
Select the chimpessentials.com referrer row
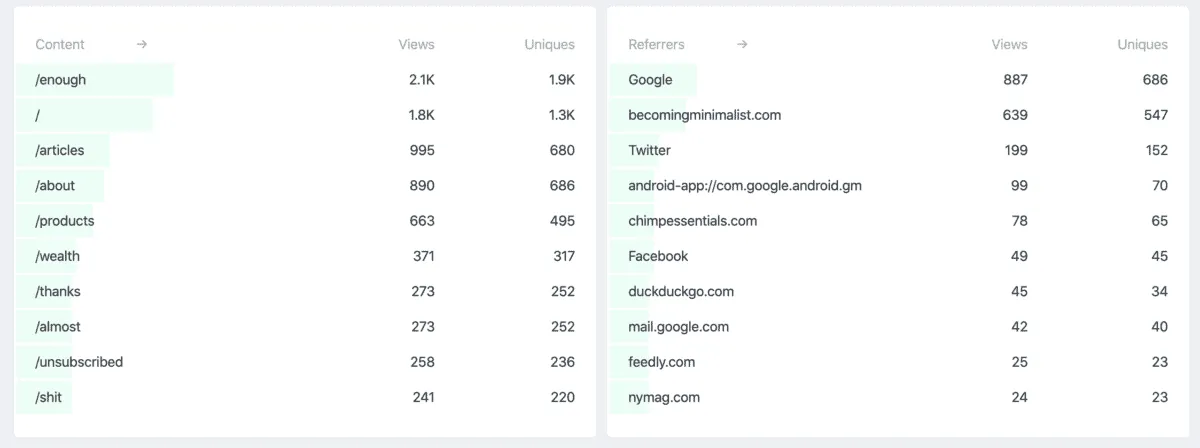pyautogui.click(x=692, y=220)
